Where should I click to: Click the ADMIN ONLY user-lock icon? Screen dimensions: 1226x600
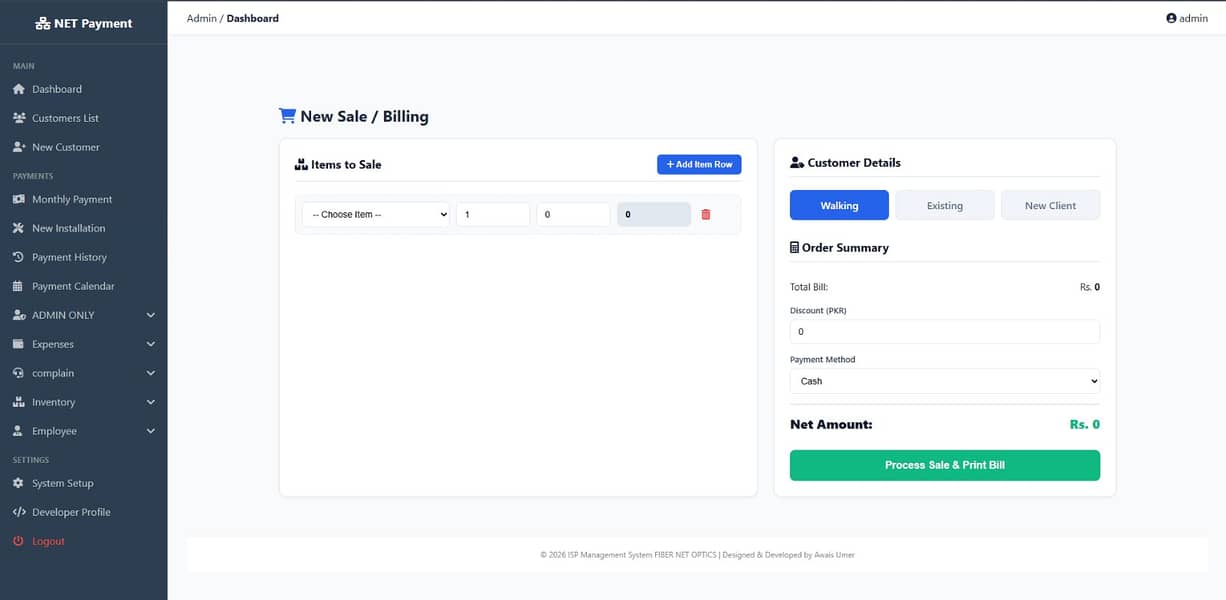(x=19, y=315)
